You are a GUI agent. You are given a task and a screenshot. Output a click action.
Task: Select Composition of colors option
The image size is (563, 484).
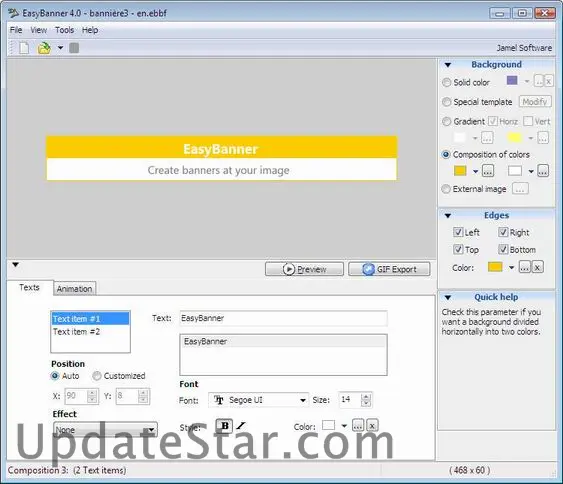446,154
